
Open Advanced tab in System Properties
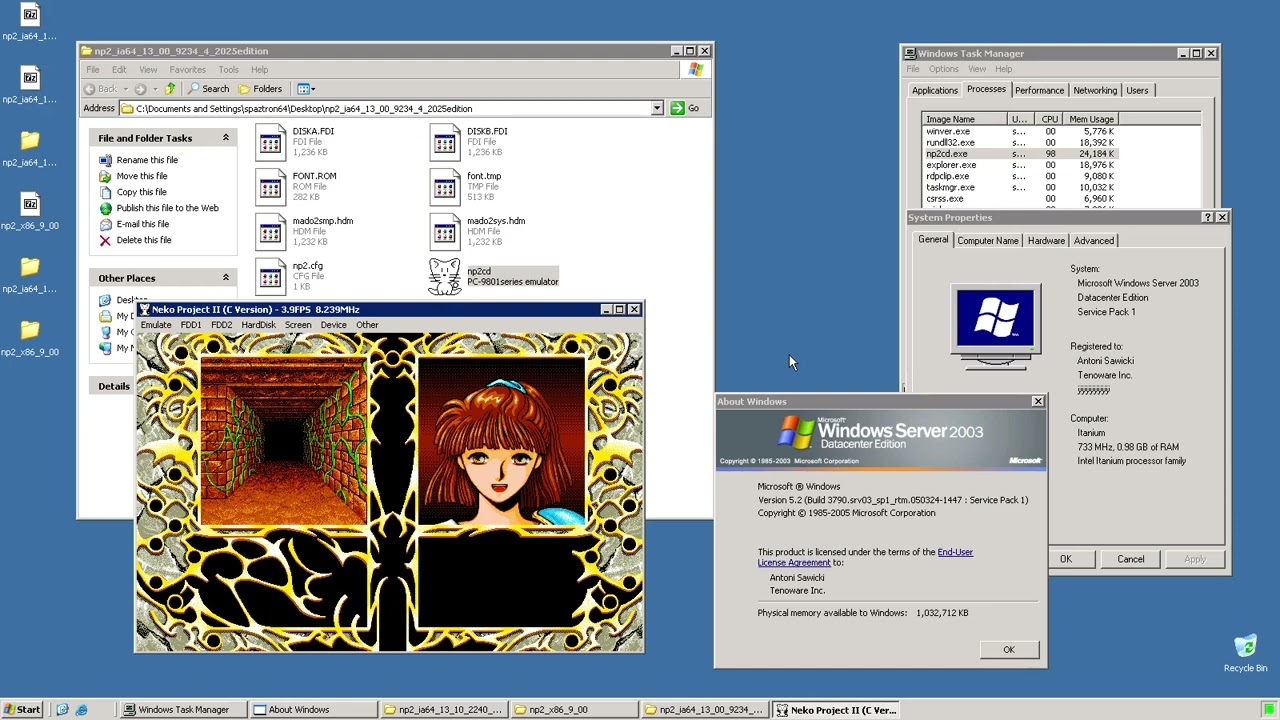[x=1094, y=241]
